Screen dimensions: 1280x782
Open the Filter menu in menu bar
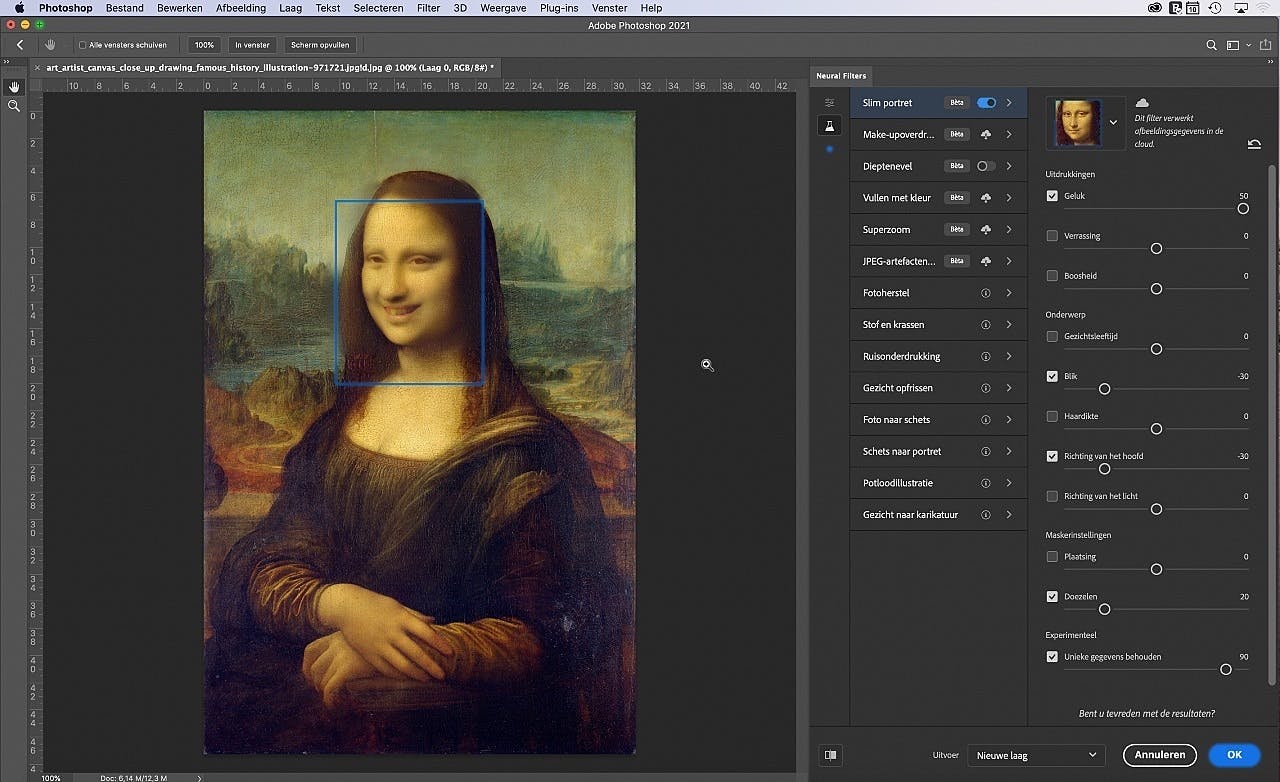click(428, 8)
